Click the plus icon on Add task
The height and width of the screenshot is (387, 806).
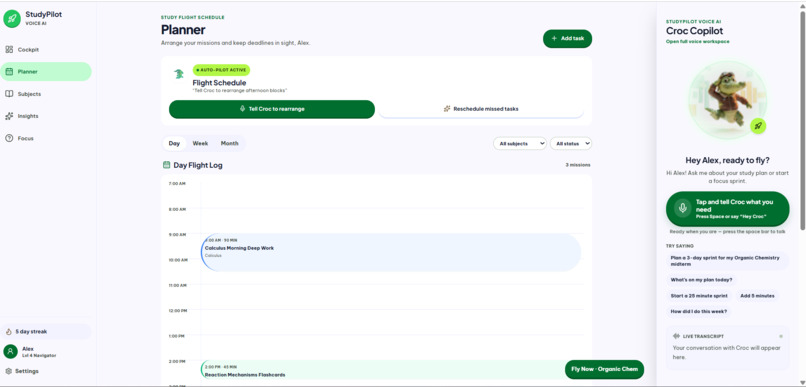point(554,39)
